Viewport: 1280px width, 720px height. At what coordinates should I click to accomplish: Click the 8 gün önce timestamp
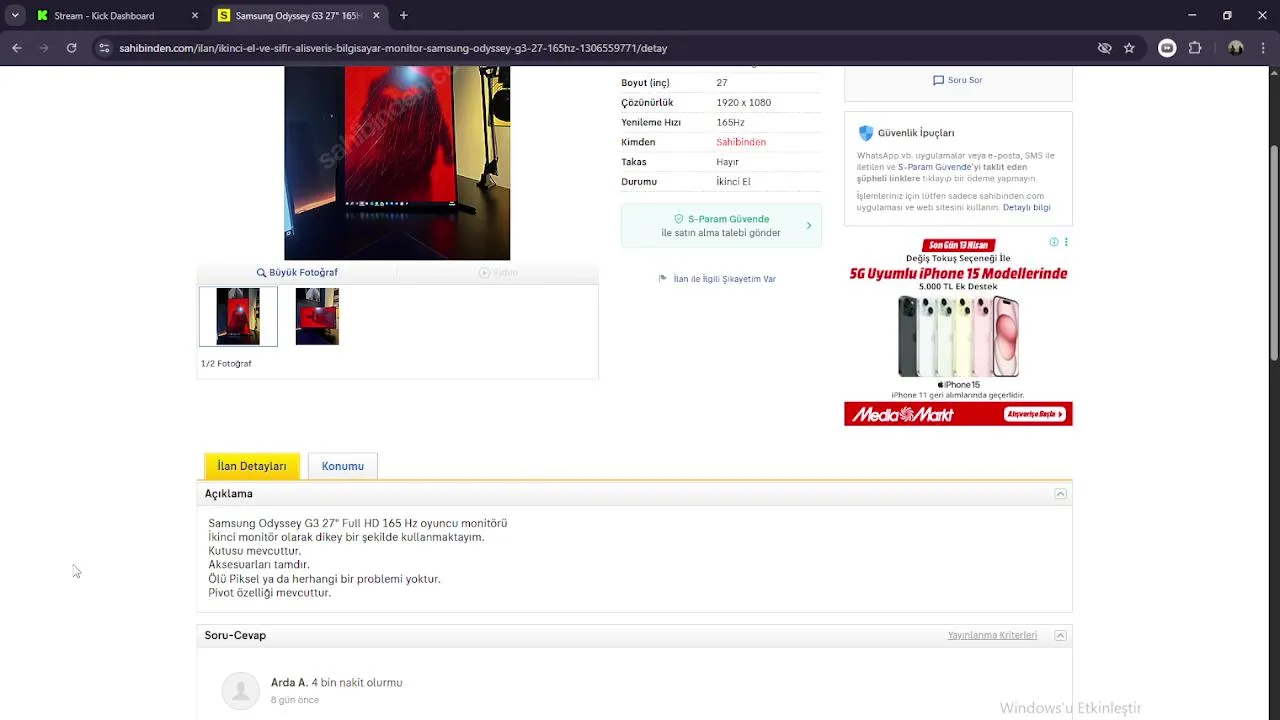(295, 700)
